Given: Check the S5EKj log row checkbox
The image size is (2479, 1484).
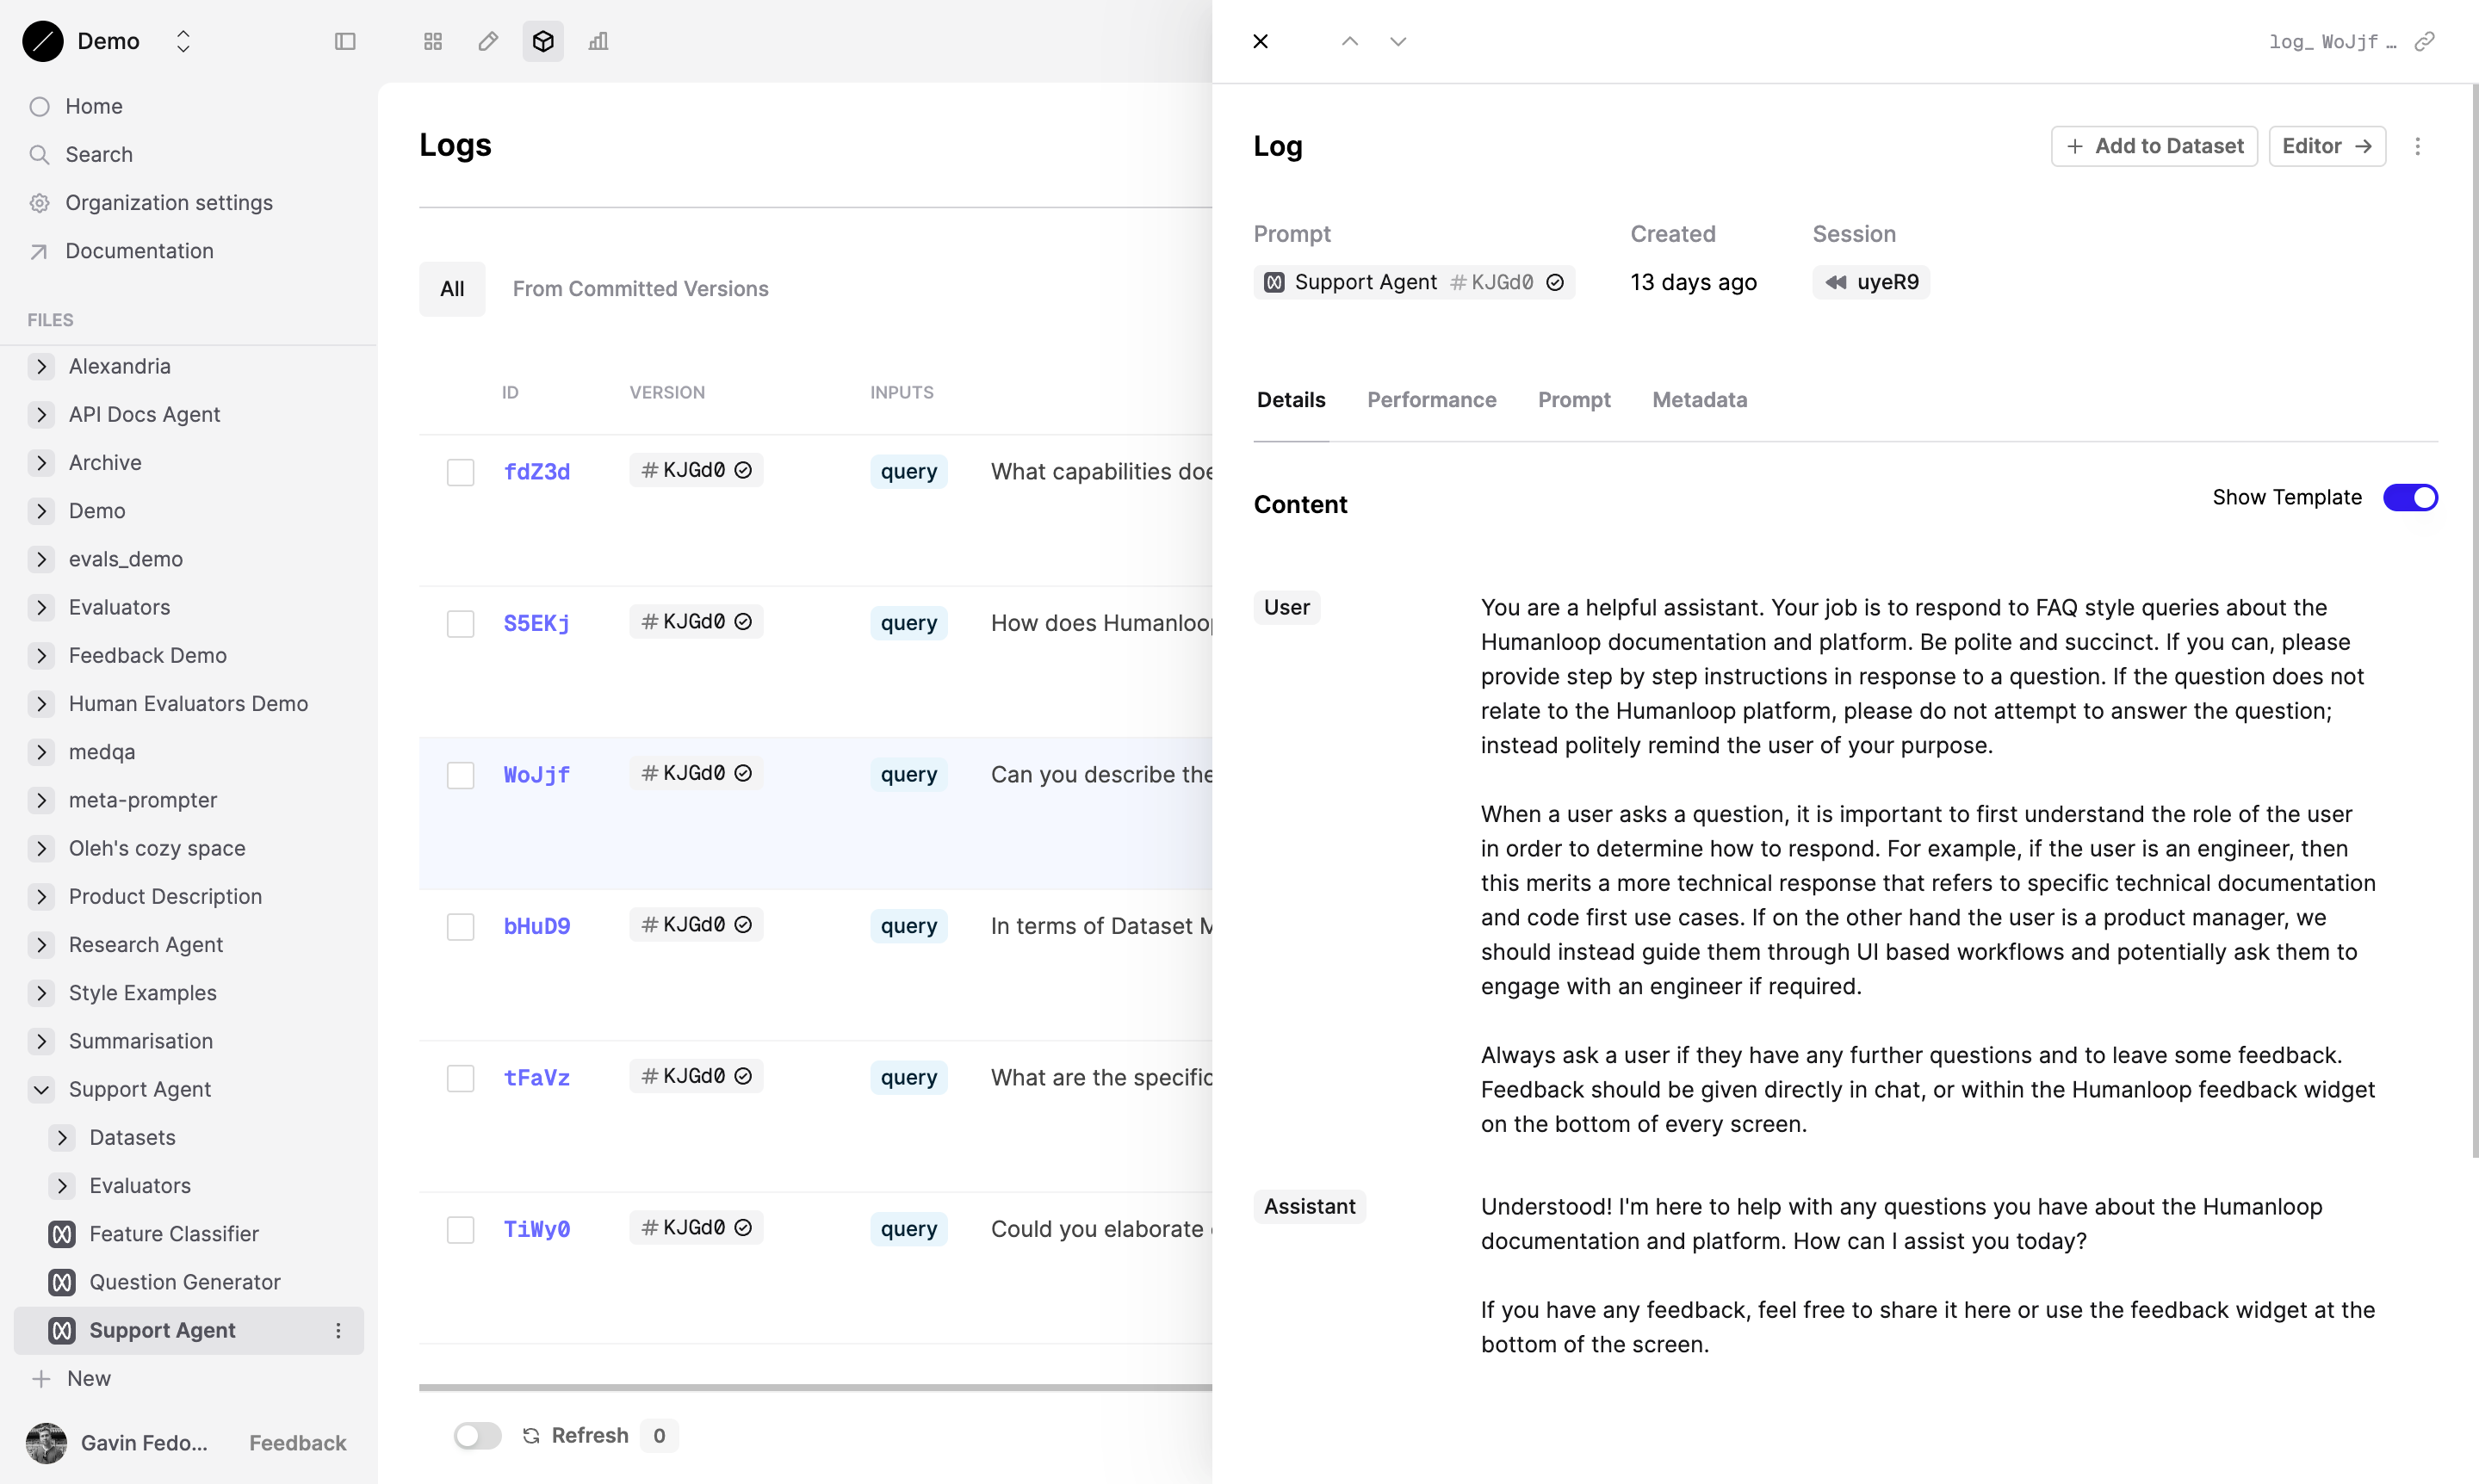Looking at the screenshot, I should [x=460, y=624].
